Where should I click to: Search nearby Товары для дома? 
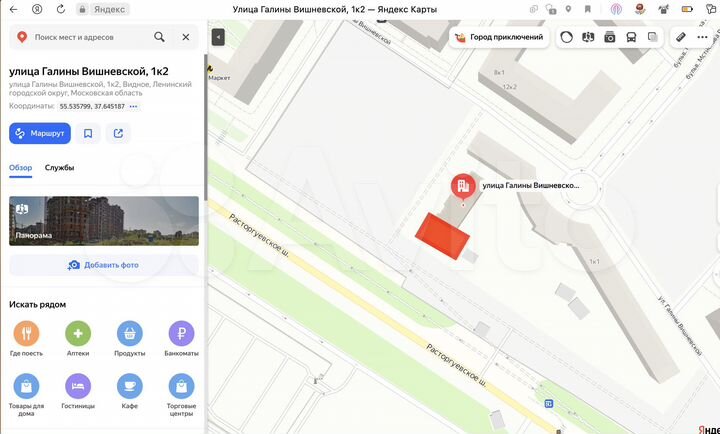[x=26, y=395]
